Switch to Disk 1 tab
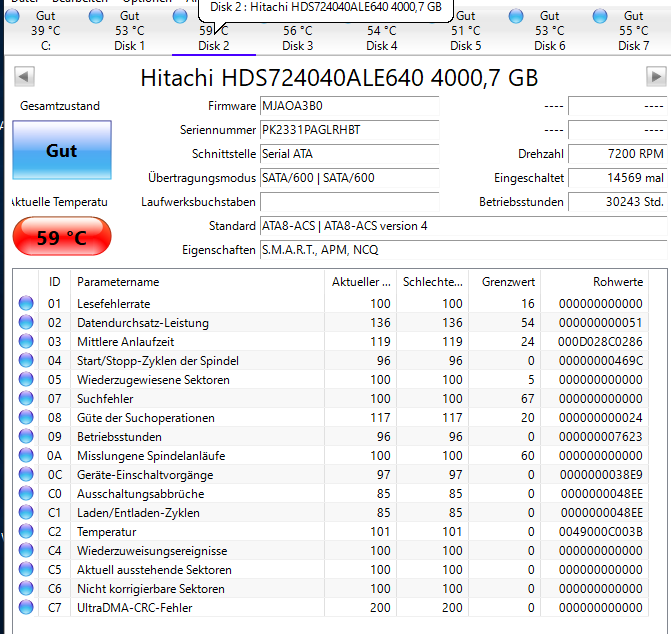Screen dimensions: 671x634 pyautogui.click(x=130, y=31)
